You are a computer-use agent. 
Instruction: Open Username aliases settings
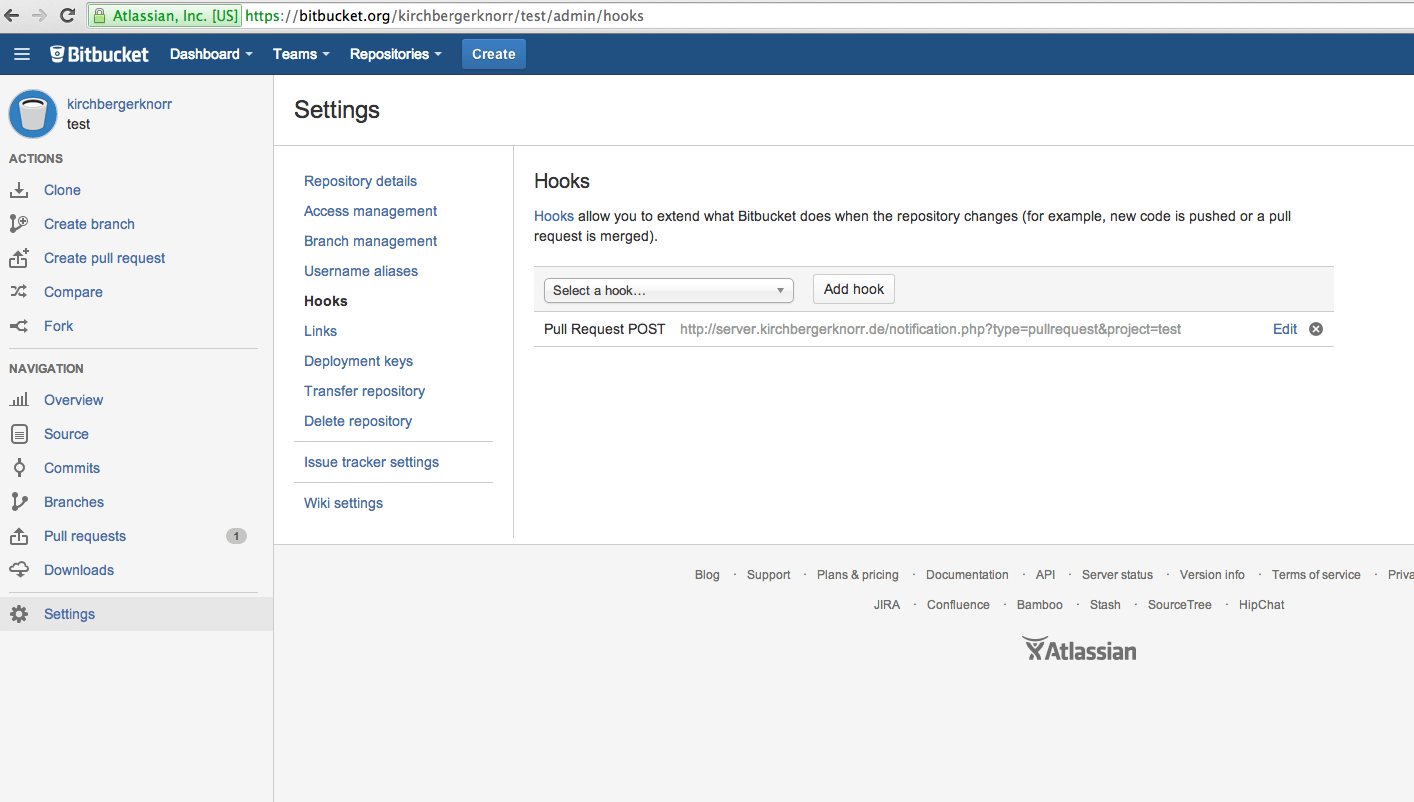coord(361,271)
